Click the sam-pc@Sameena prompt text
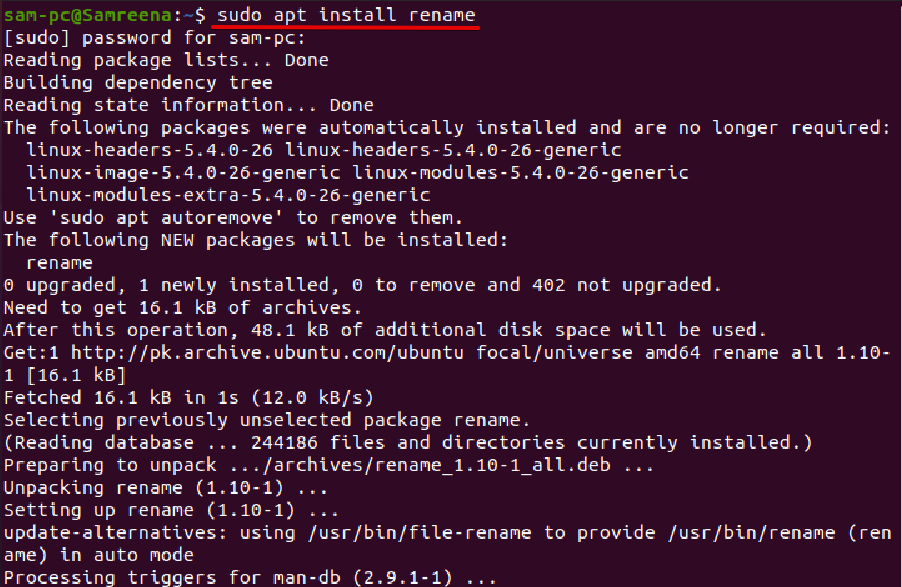902x587 pixels. click(x=87, y=14)
